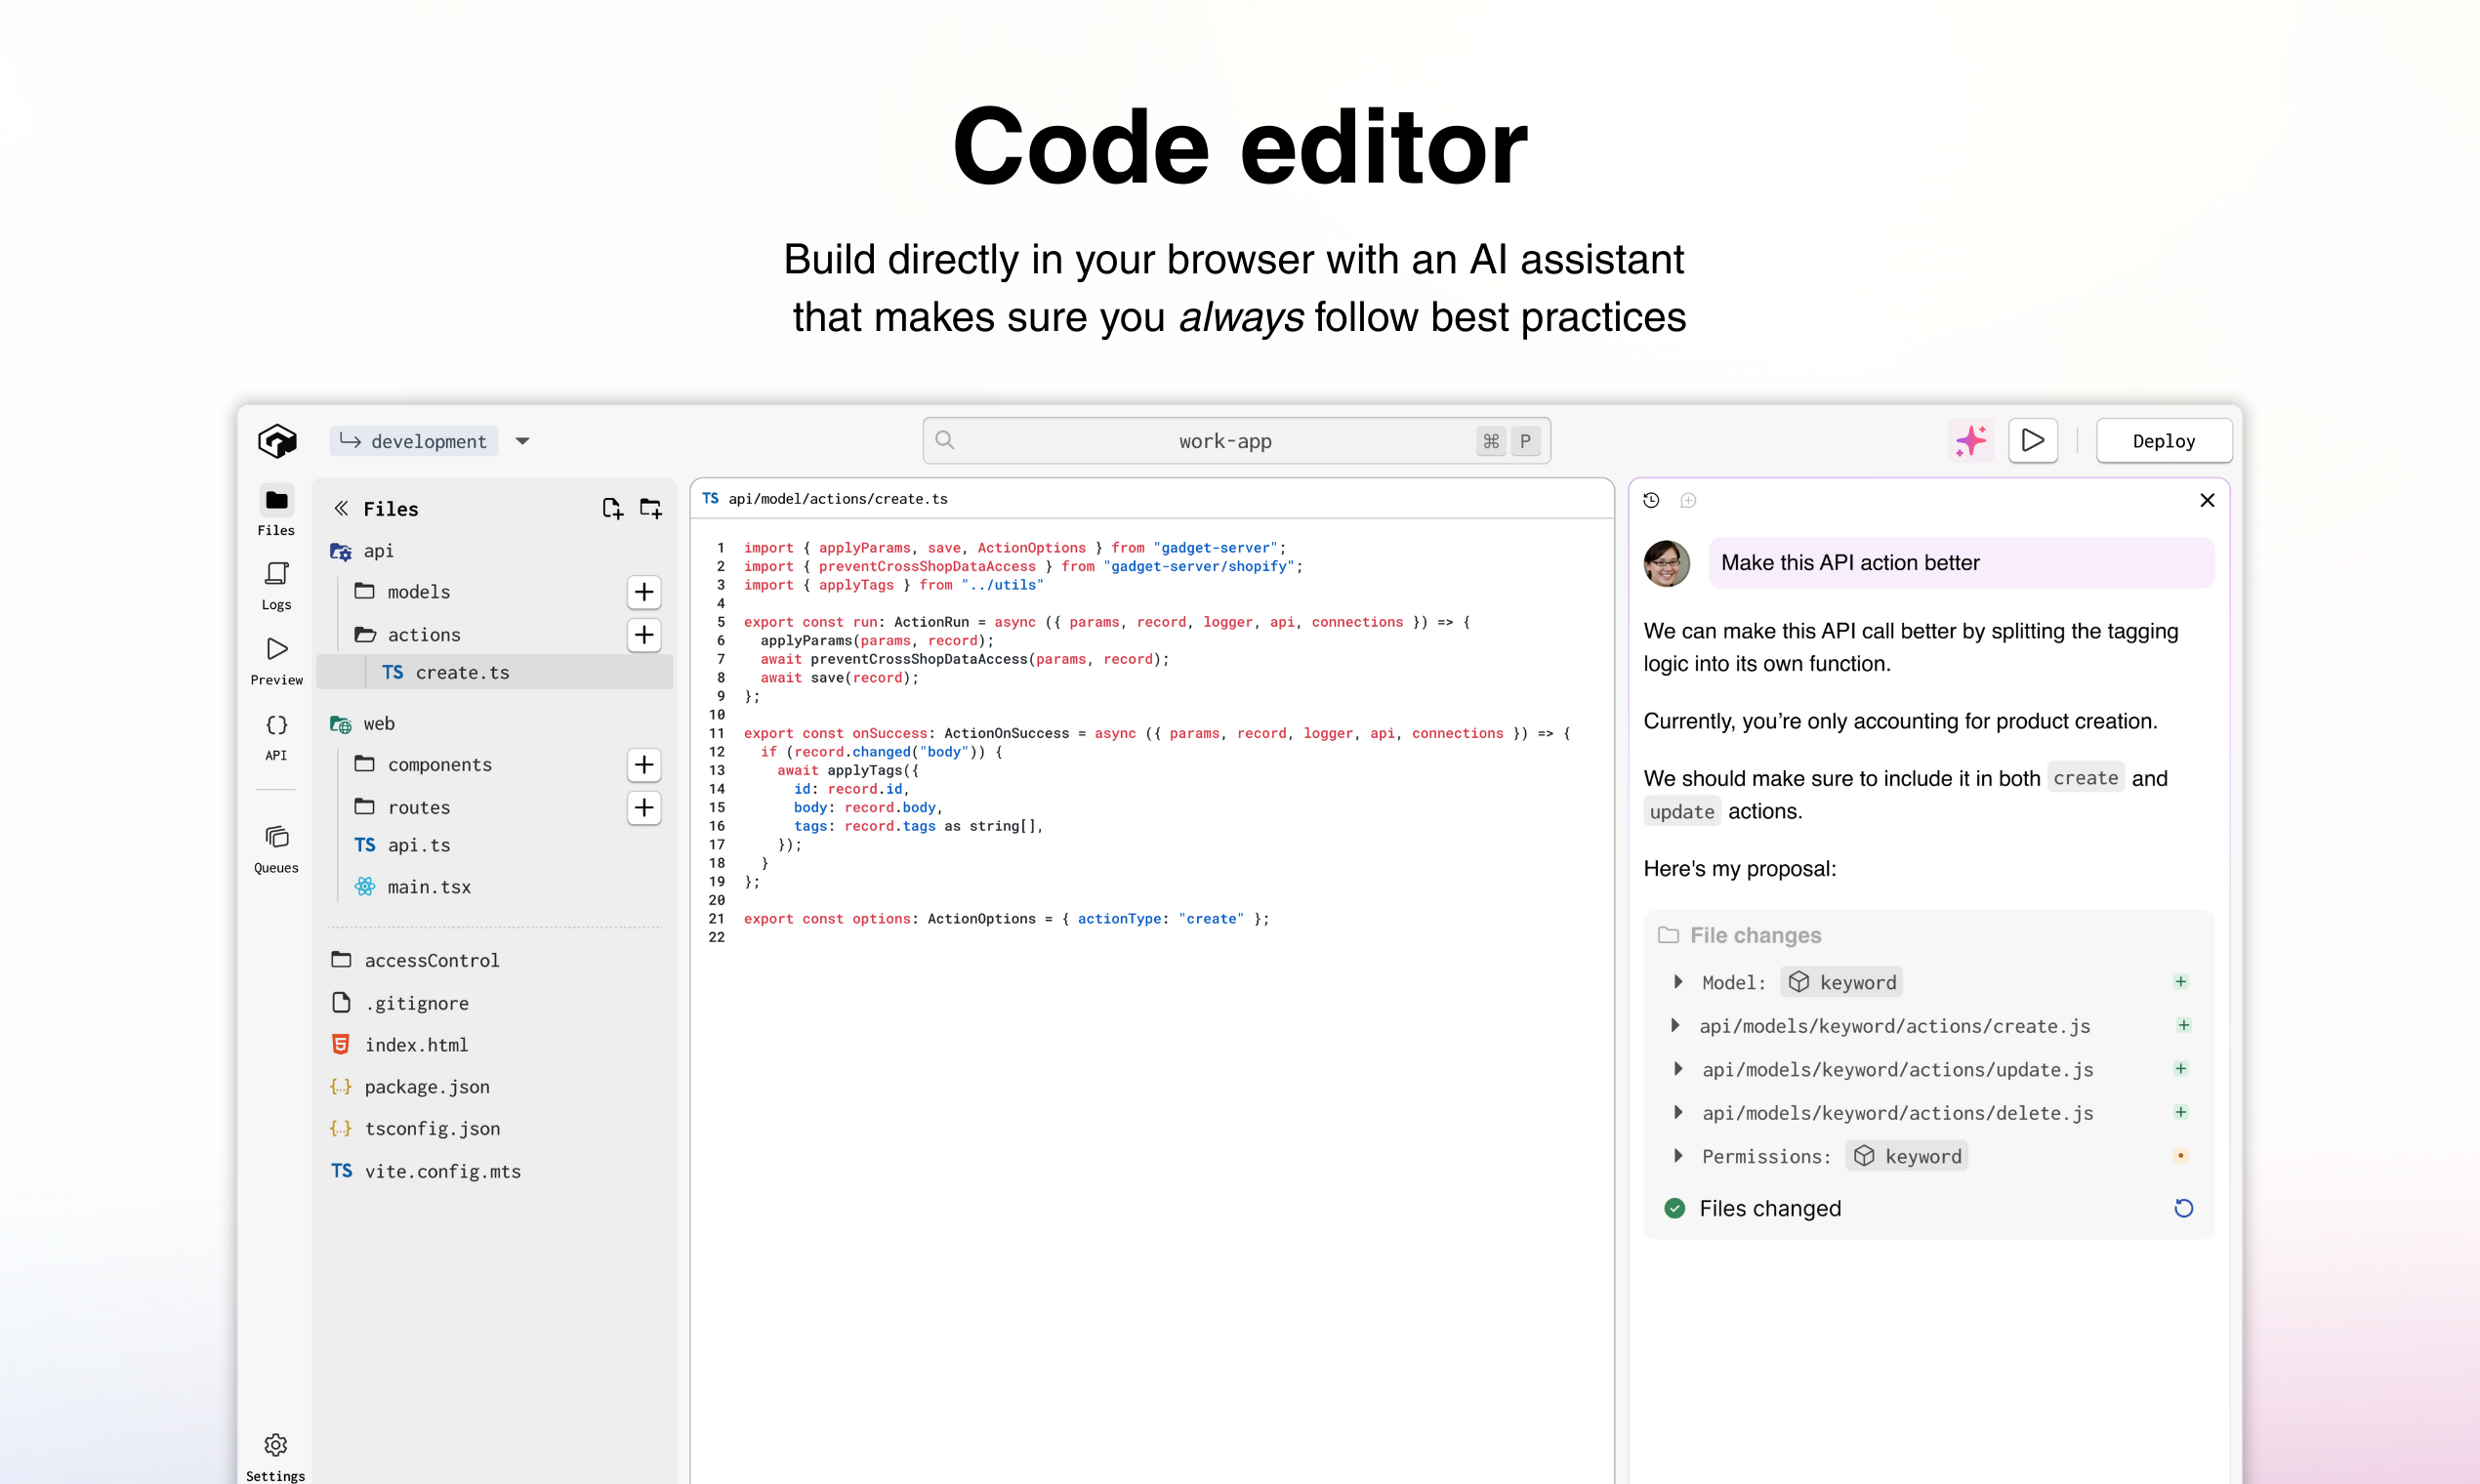Add new item to models folder

644,592
